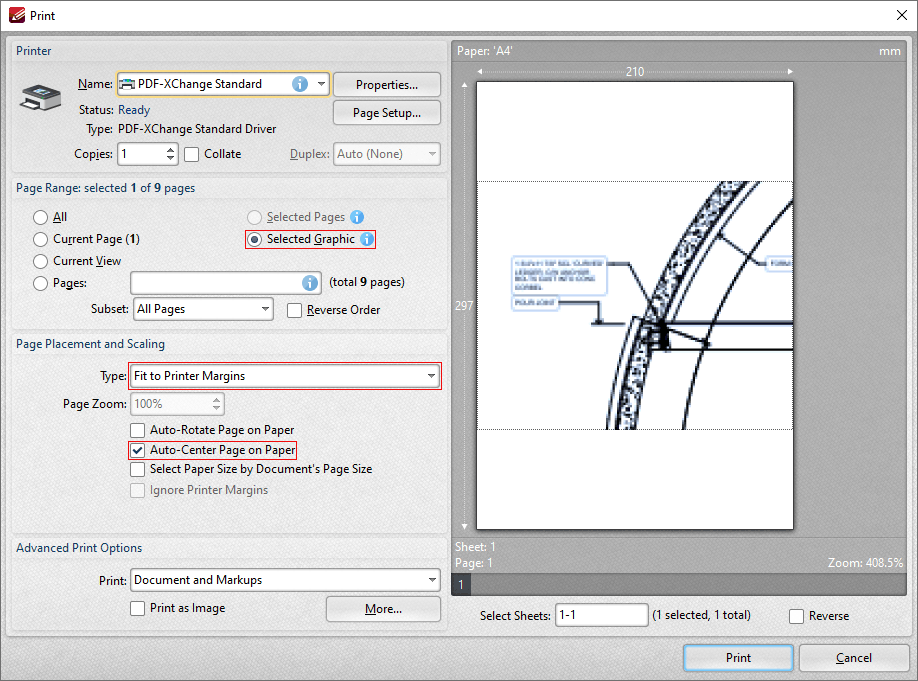The image size is (918, 681).
Task: Click the info icon next to Selected Graphic
Action: click(x=367, y=239)
